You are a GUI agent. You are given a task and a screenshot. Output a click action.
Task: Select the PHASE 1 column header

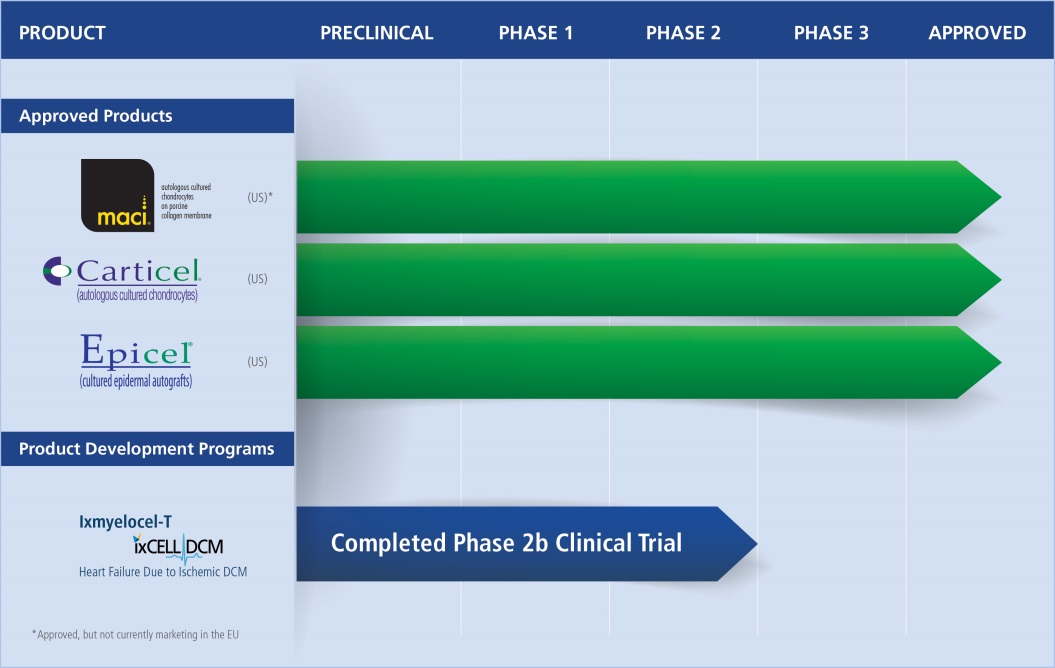point(535,33)
